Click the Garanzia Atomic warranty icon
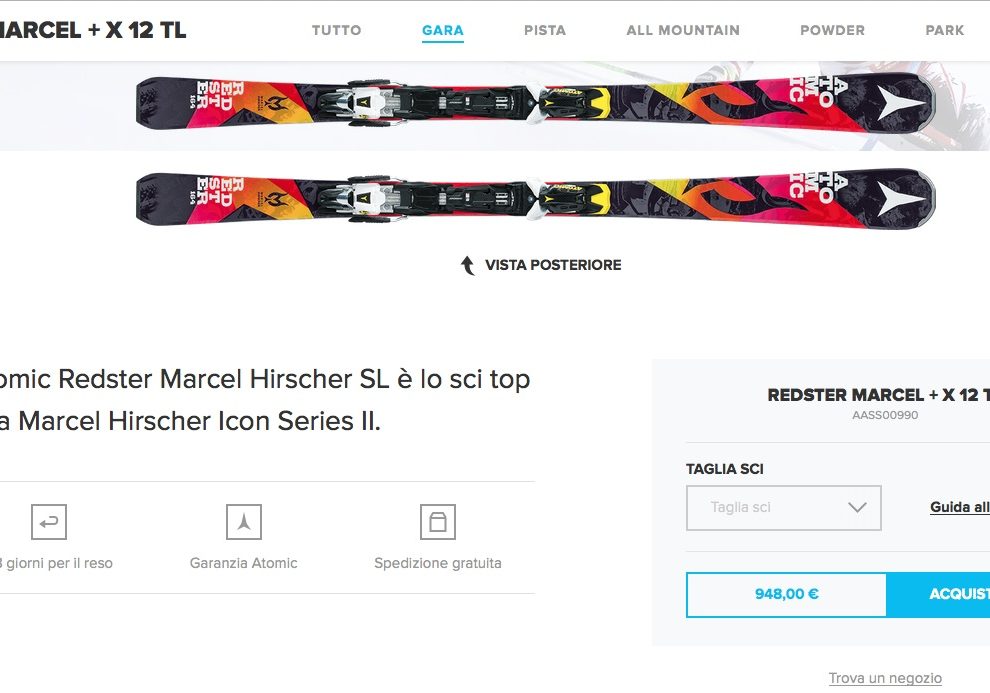 coord(244,521)
